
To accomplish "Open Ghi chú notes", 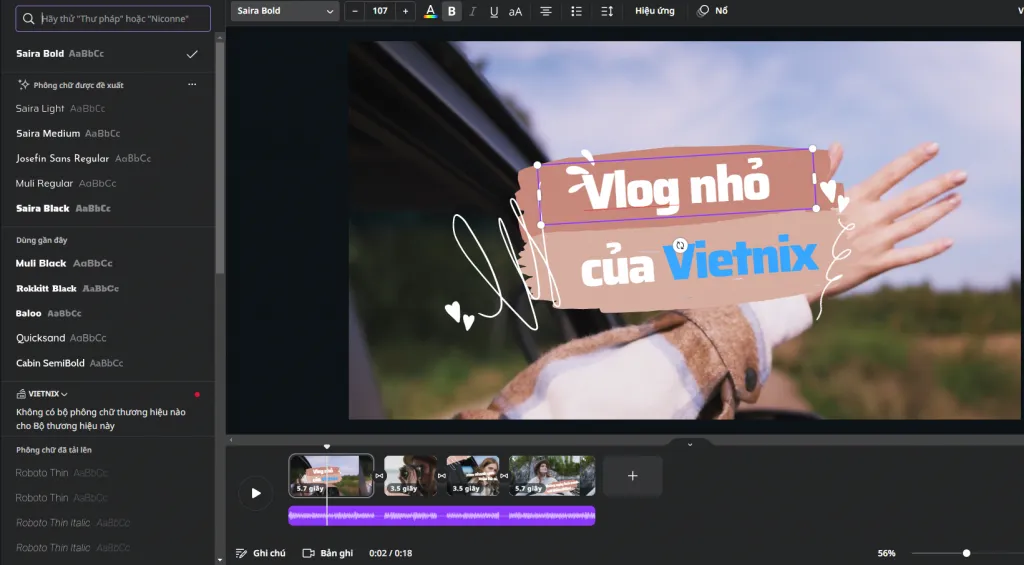I will 261,553.
